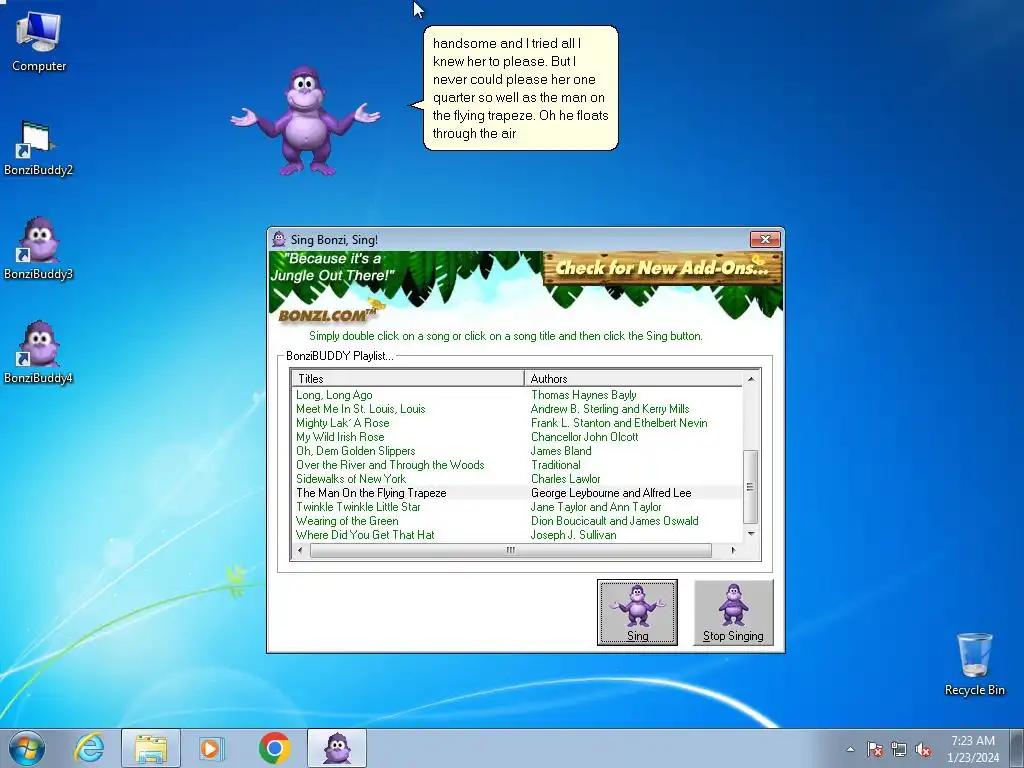Viewport: 1024px width, 768px height.
Task: Select Meet Me In St. Louis, Louis
Action: point(360,409)
